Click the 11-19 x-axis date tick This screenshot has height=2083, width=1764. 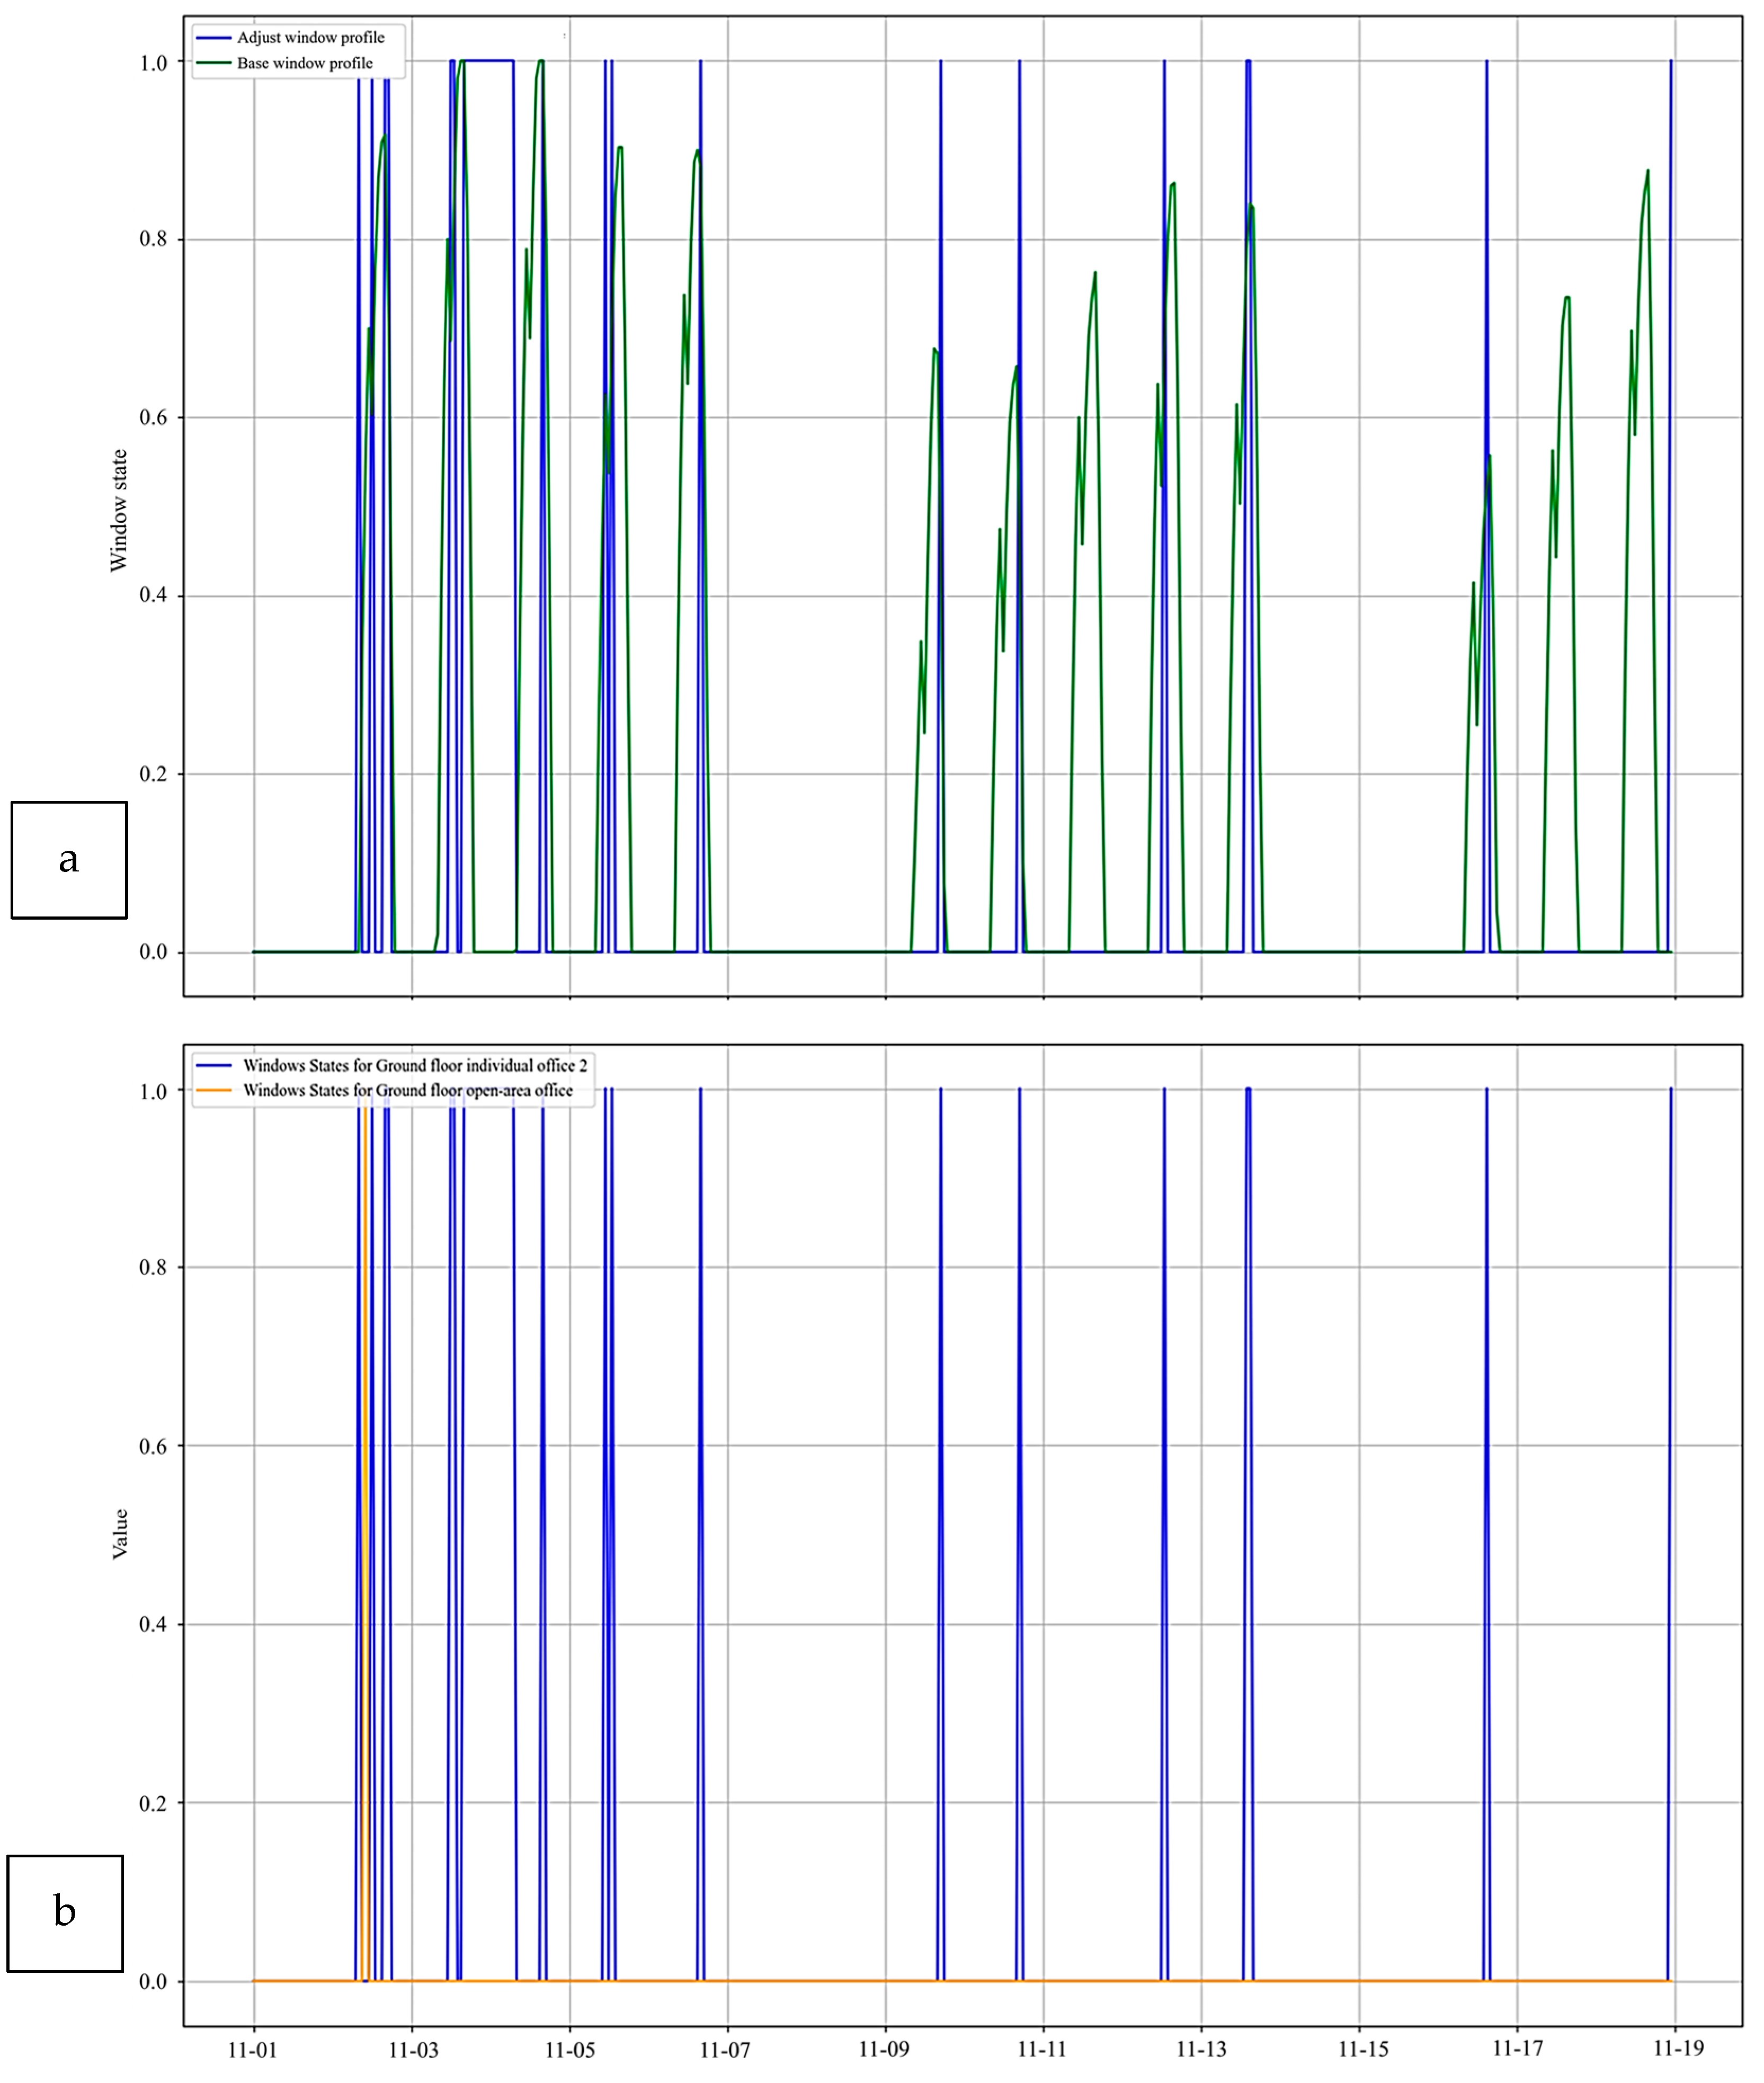click(1678, 2049)
